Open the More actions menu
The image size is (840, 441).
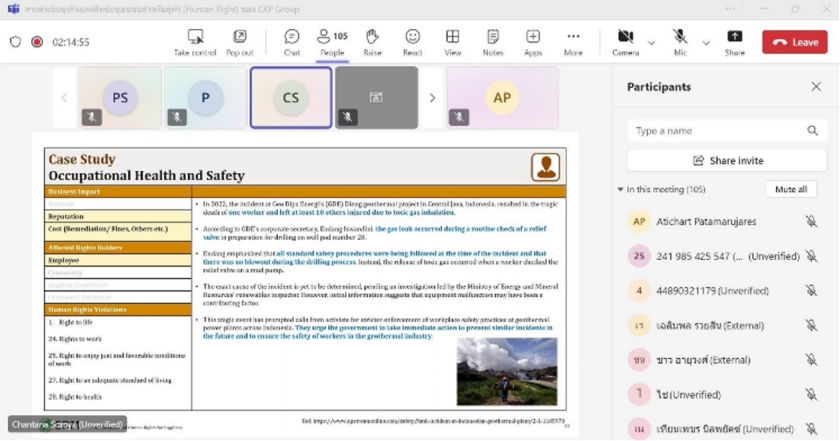tap(573, 42)
